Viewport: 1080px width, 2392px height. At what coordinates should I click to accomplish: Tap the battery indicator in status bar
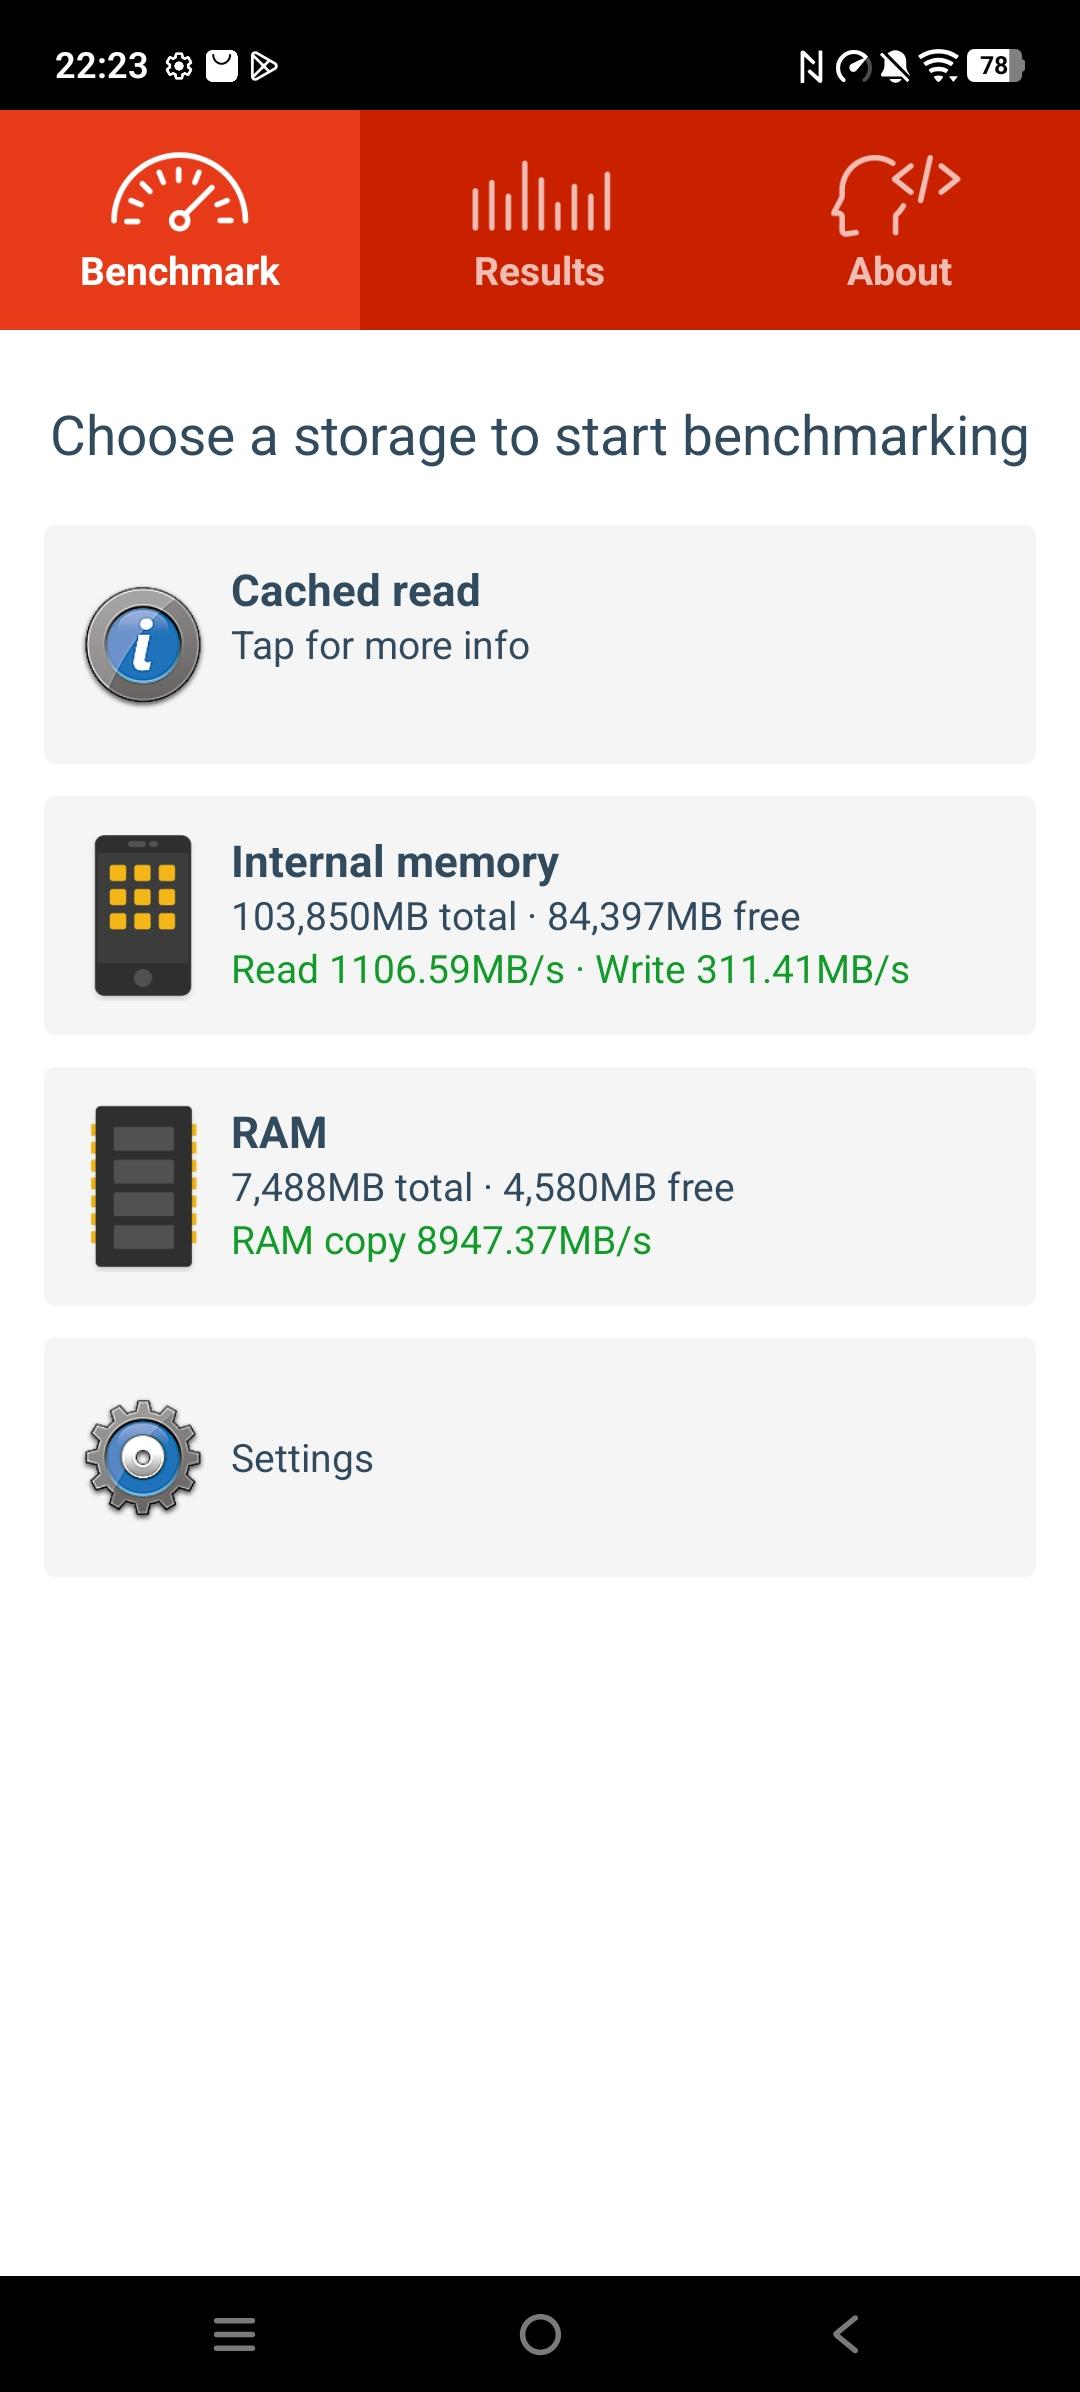996,66
